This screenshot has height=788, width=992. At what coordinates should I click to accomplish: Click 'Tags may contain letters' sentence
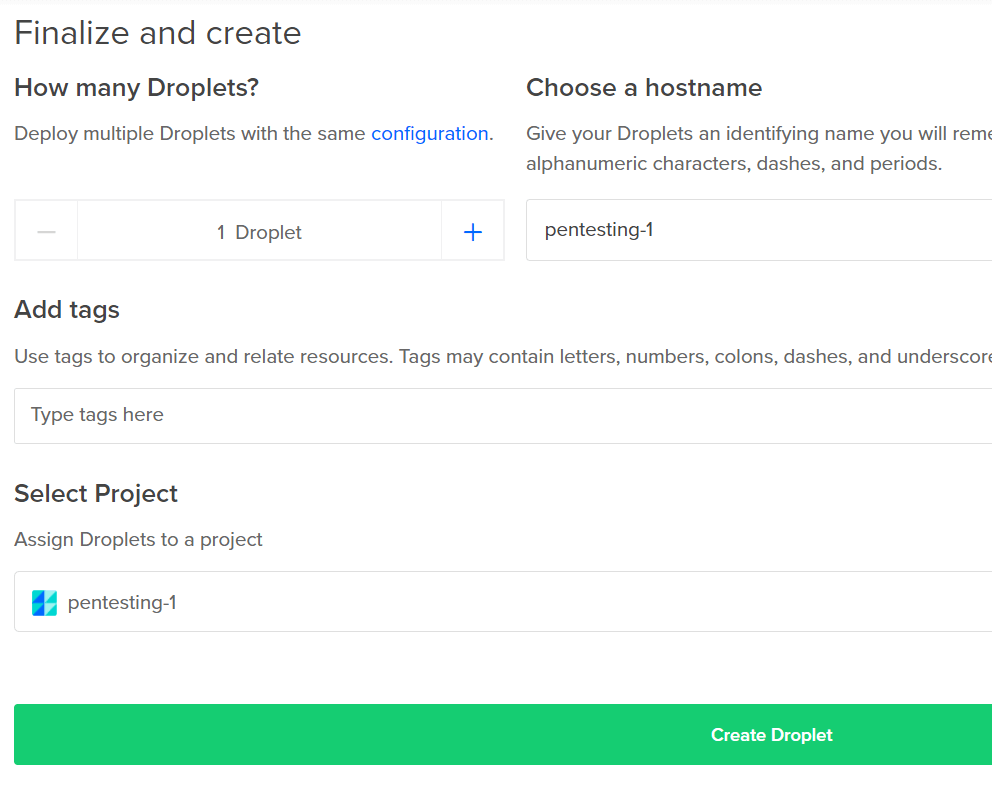tap(690, 357)
